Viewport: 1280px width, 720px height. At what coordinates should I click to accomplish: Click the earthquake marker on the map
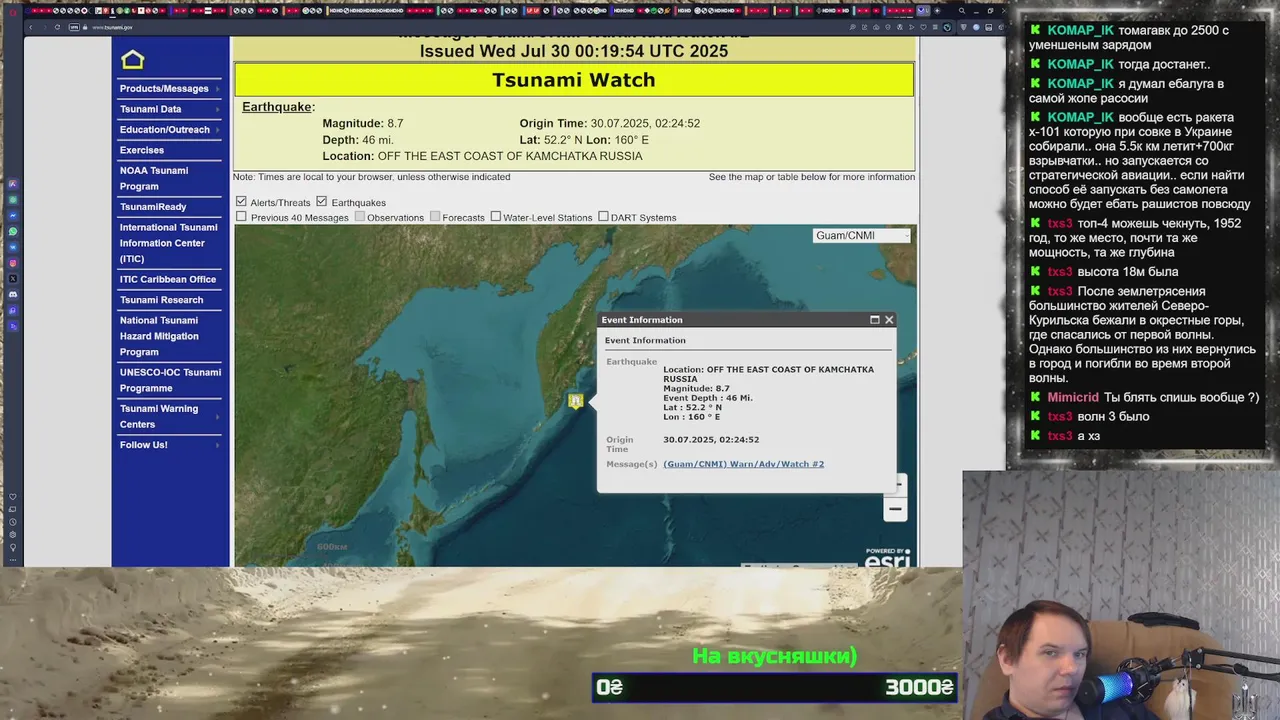click(575, 401)
